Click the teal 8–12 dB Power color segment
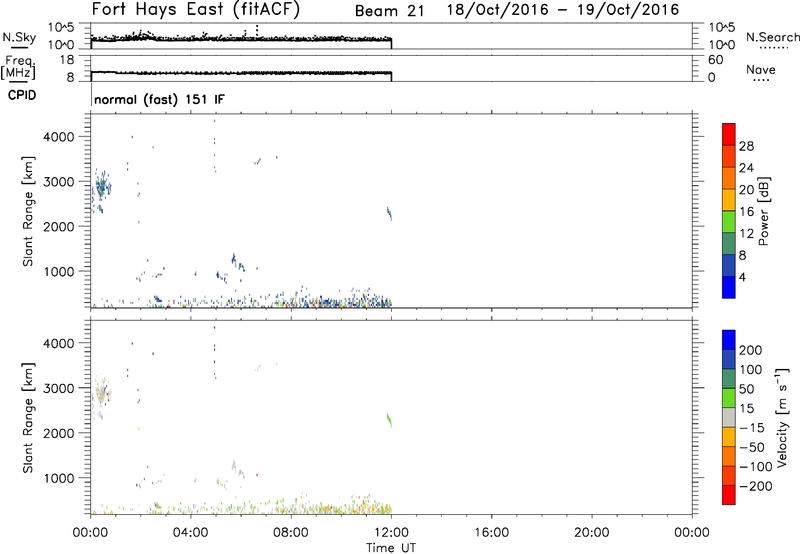This screenshot has height=554, width=800. tap(729, 243)
